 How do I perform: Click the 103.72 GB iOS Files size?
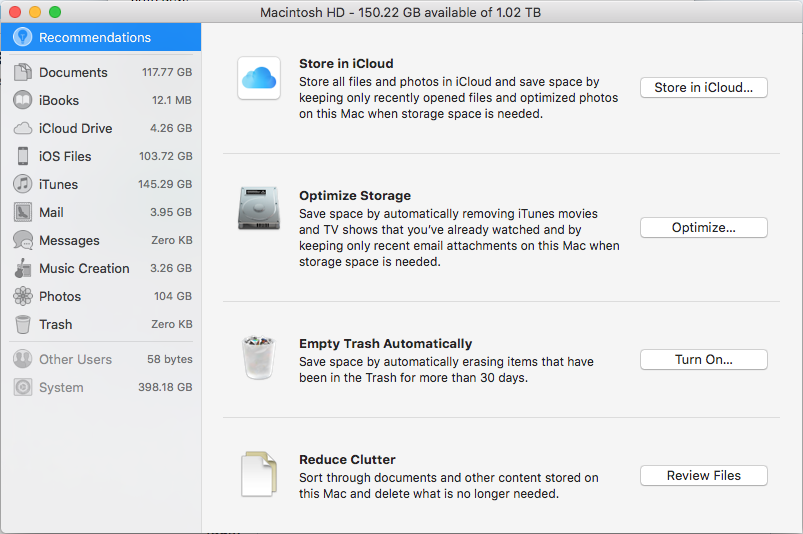[x=165, y=156]
